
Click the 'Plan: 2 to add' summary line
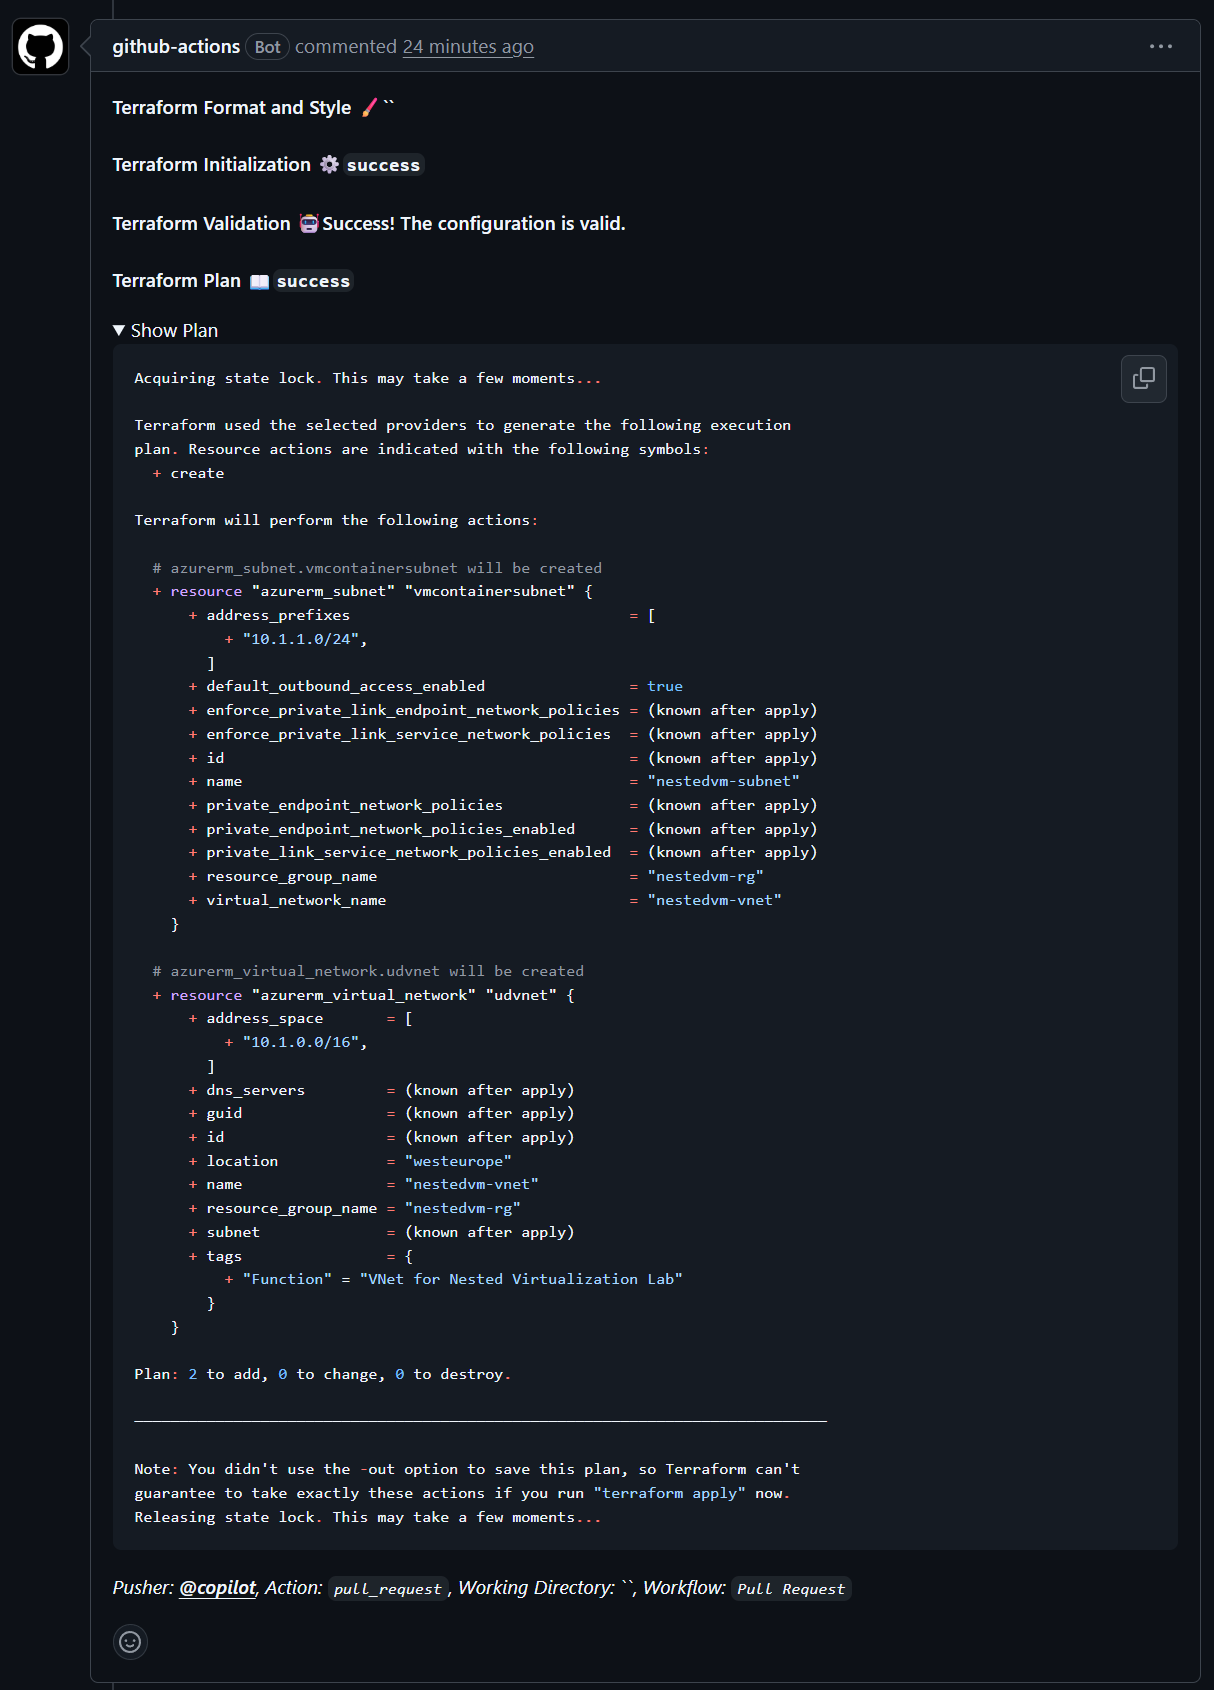click(x=323, y=1374)
